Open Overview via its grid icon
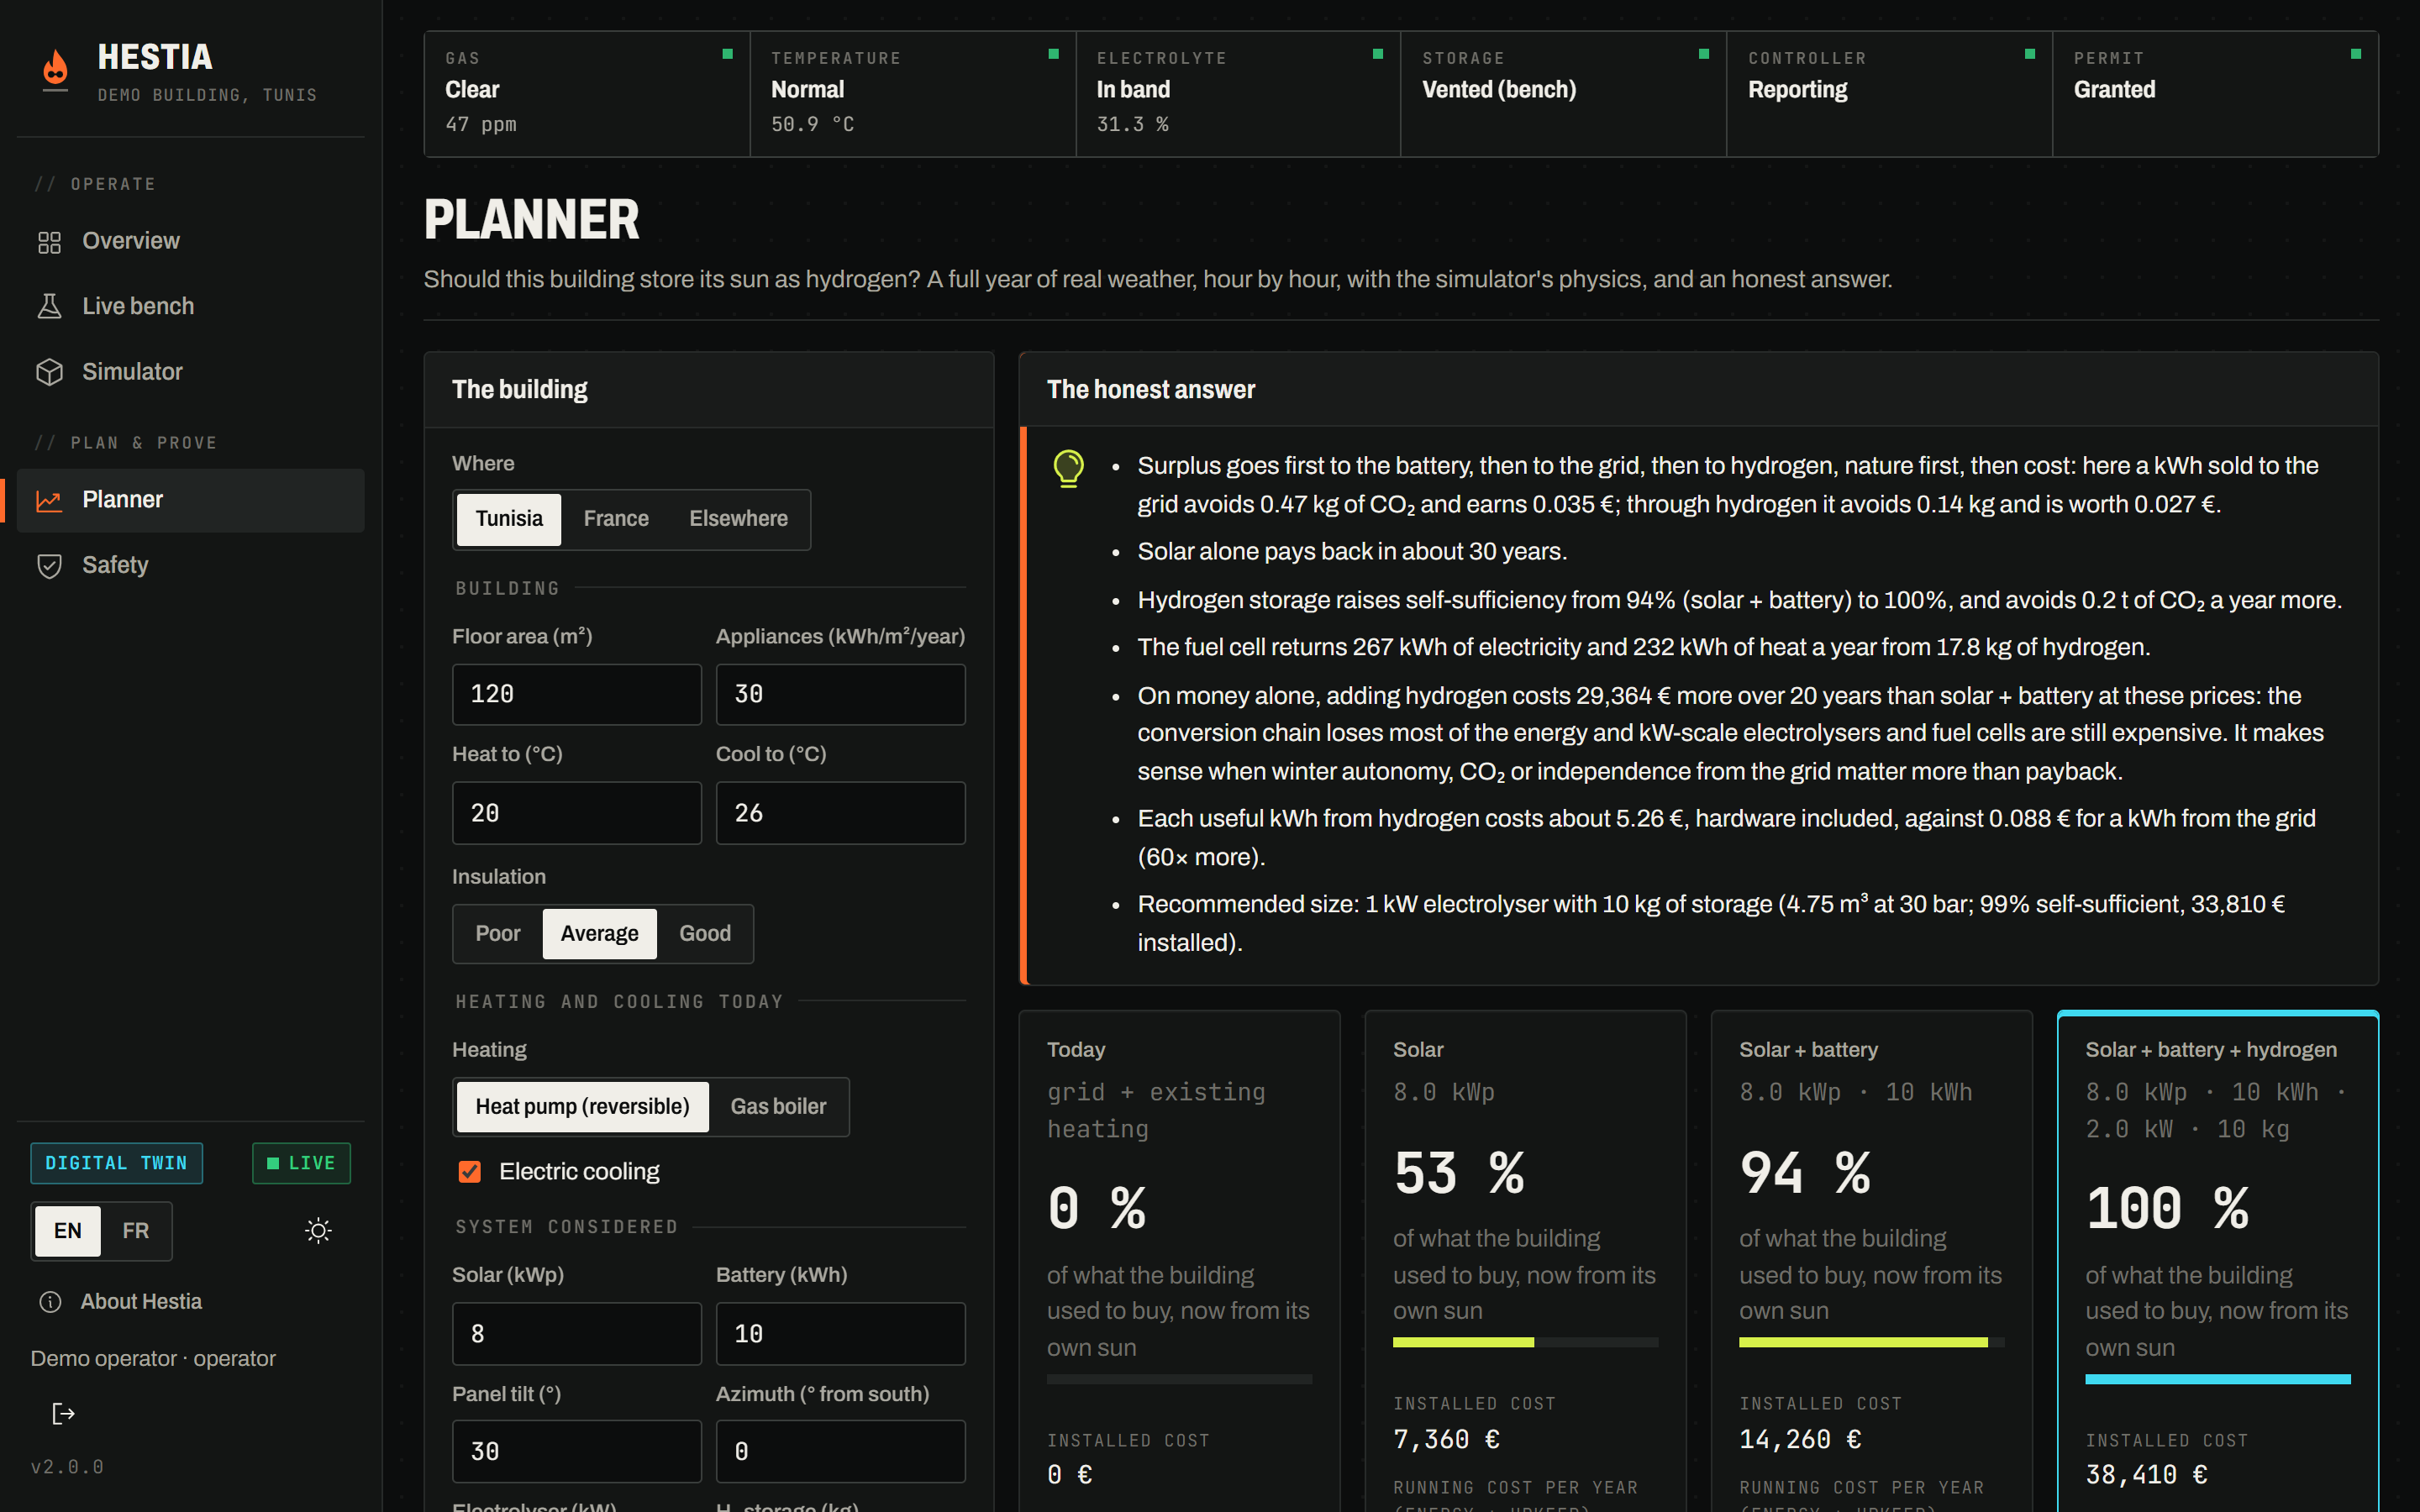The width and height of the screenshot is (2420, 1512). [x=49, y=242]
